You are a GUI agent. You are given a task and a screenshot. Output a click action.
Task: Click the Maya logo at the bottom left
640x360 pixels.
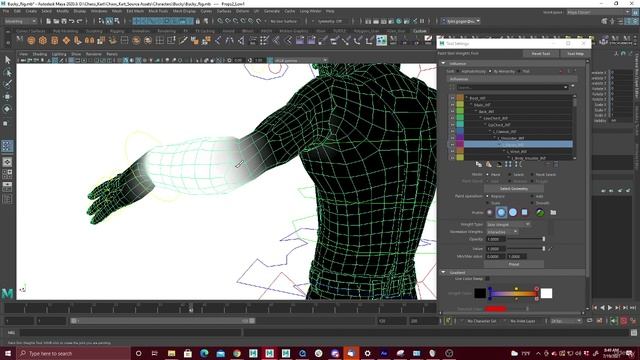7,293
